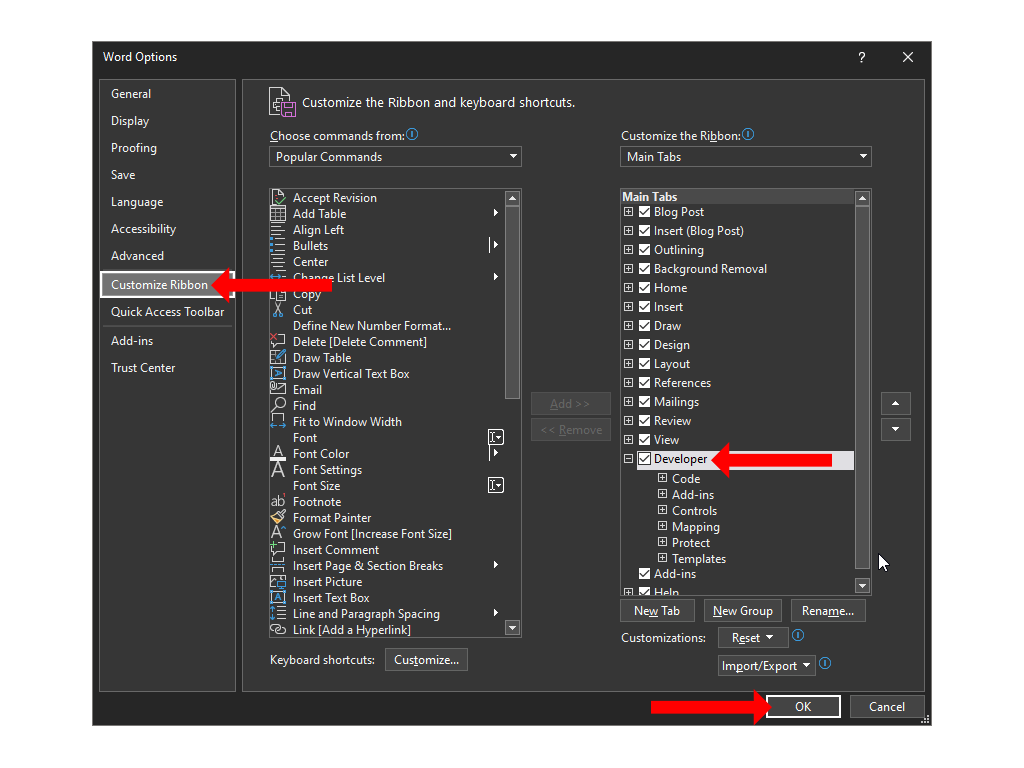Select the Draw Table pencil icon
The image size is (1024, 768).
(x=278, y=357)
